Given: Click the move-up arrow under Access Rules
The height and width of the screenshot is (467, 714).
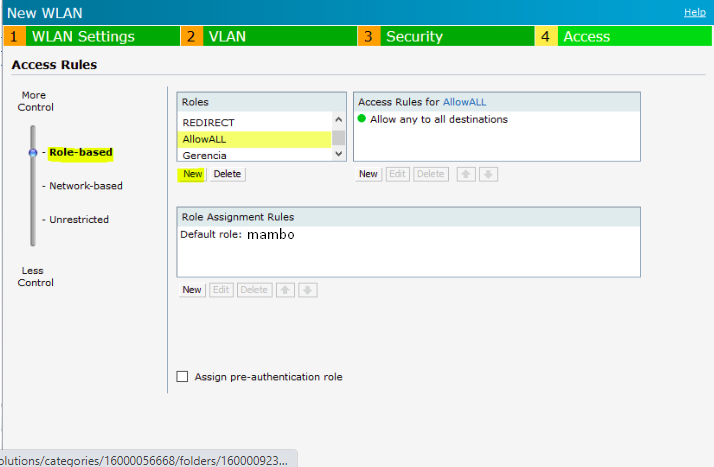Looking at the screenshot, I should point(465,174).
